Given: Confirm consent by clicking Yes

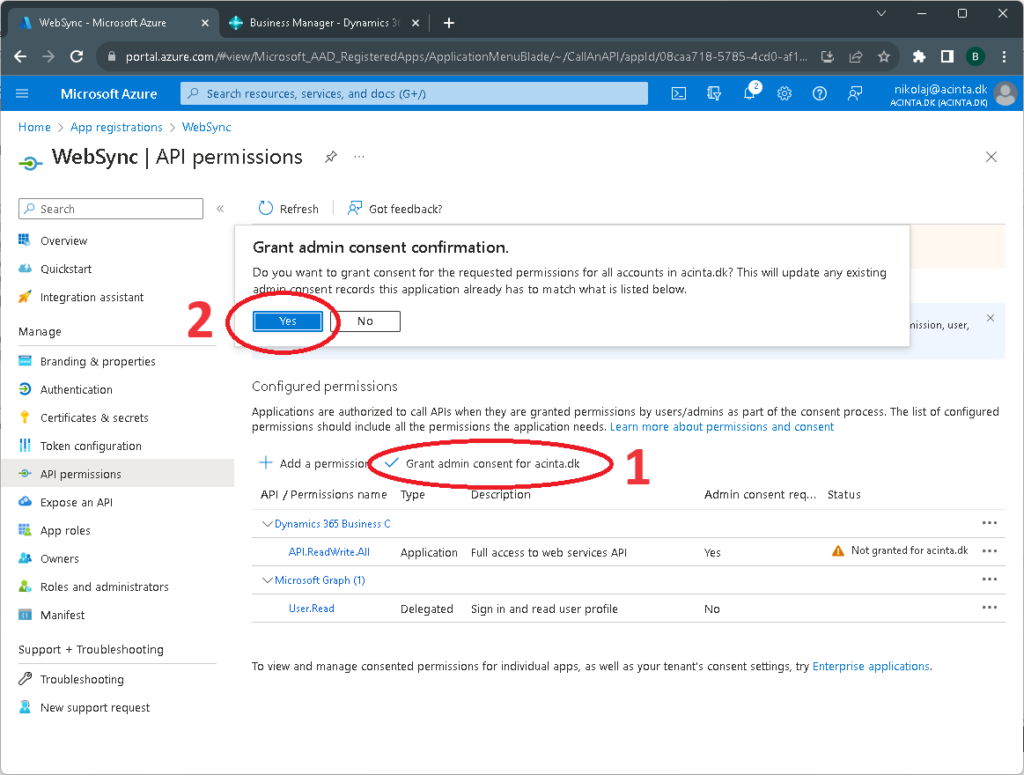Looking at the screenshot, I should [x=287, y=321].
